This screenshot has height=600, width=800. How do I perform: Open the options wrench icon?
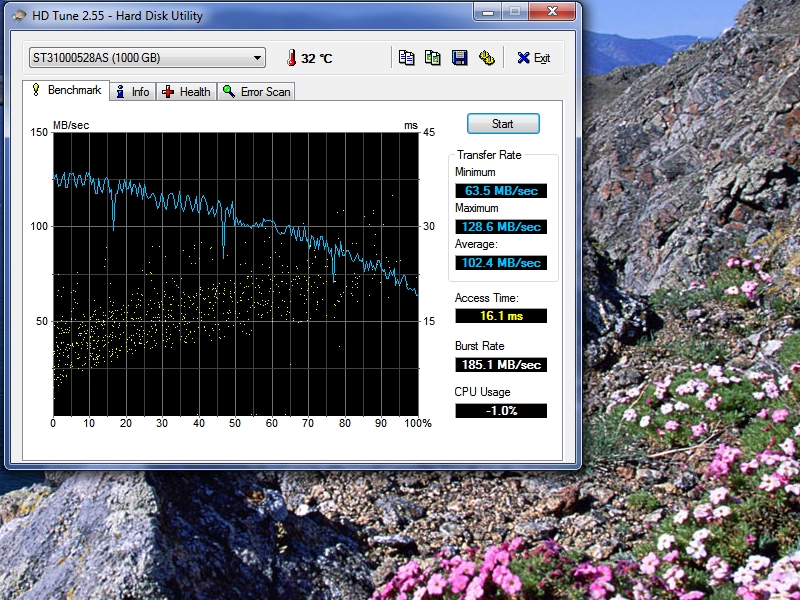(x=486, y=58)
